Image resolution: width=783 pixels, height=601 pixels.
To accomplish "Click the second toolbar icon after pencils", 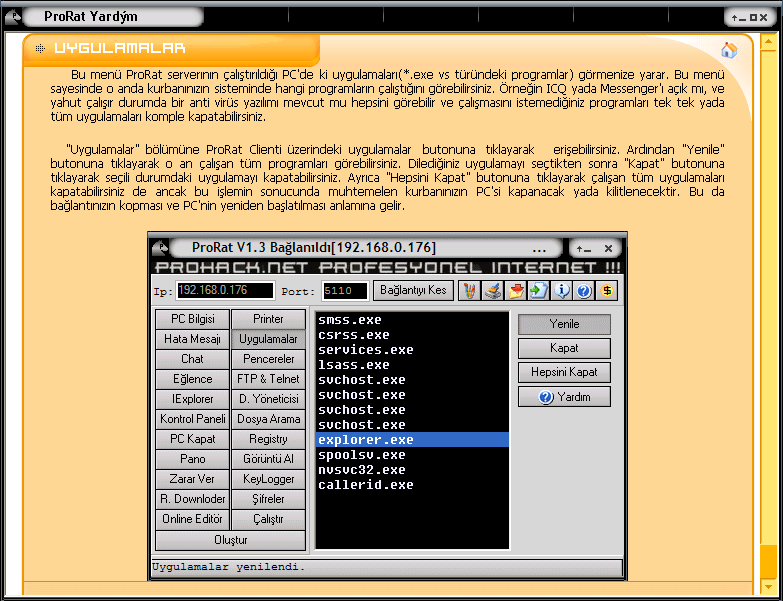I will 493,291.
